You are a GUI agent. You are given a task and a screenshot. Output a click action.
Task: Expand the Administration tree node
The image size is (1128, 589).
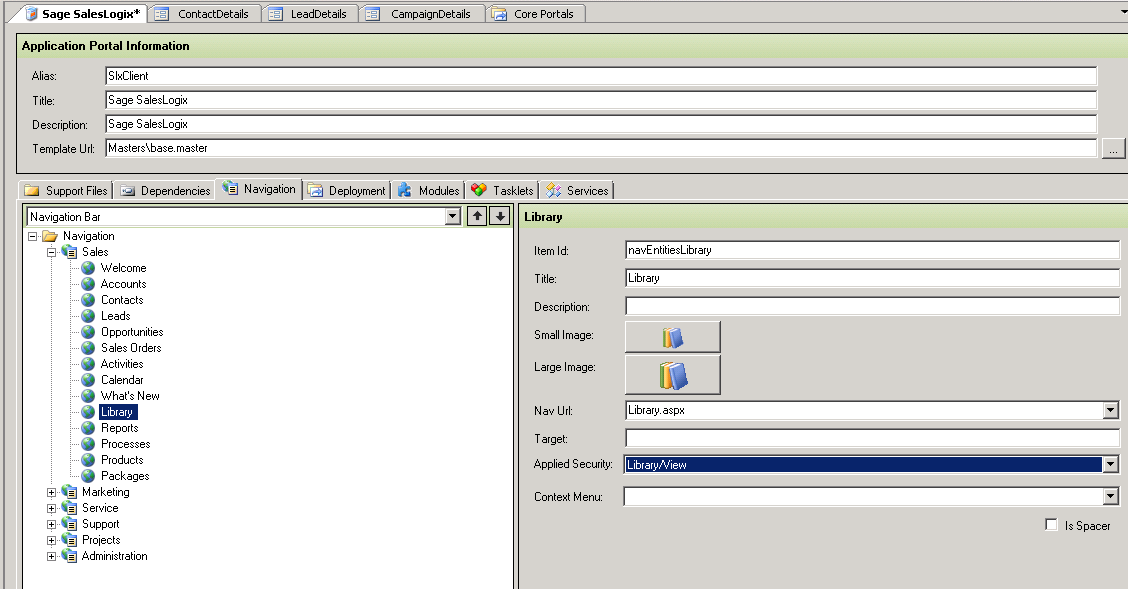(51, 557)
